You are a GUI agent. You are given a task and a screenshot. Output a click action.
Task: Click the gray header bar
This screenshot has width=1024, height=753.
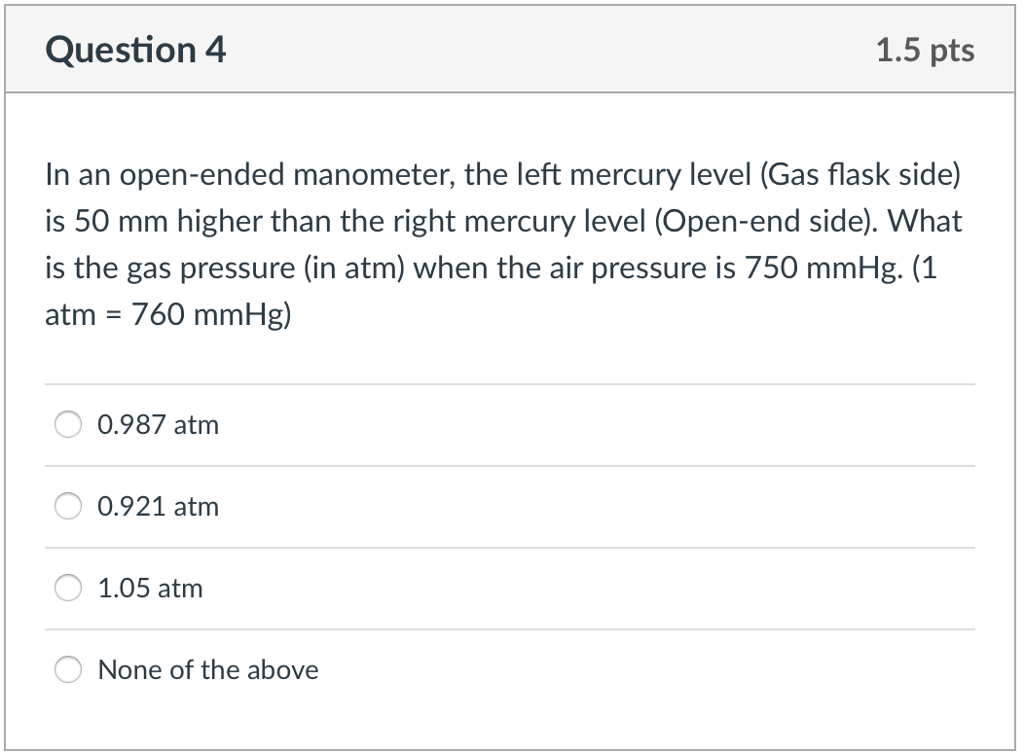pyautogui.click(x=510, y=48)
